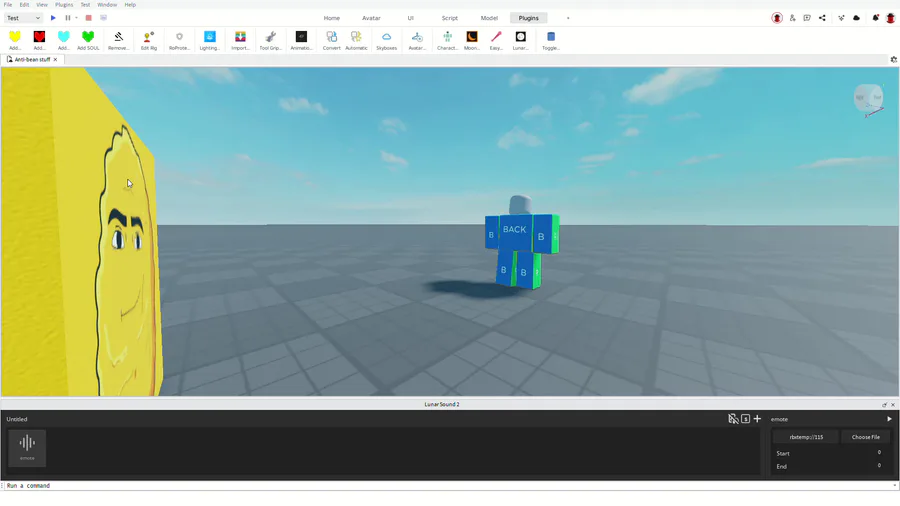Stop the test with red square
Screen dimensions: 900x506
[x=88, y=18]
